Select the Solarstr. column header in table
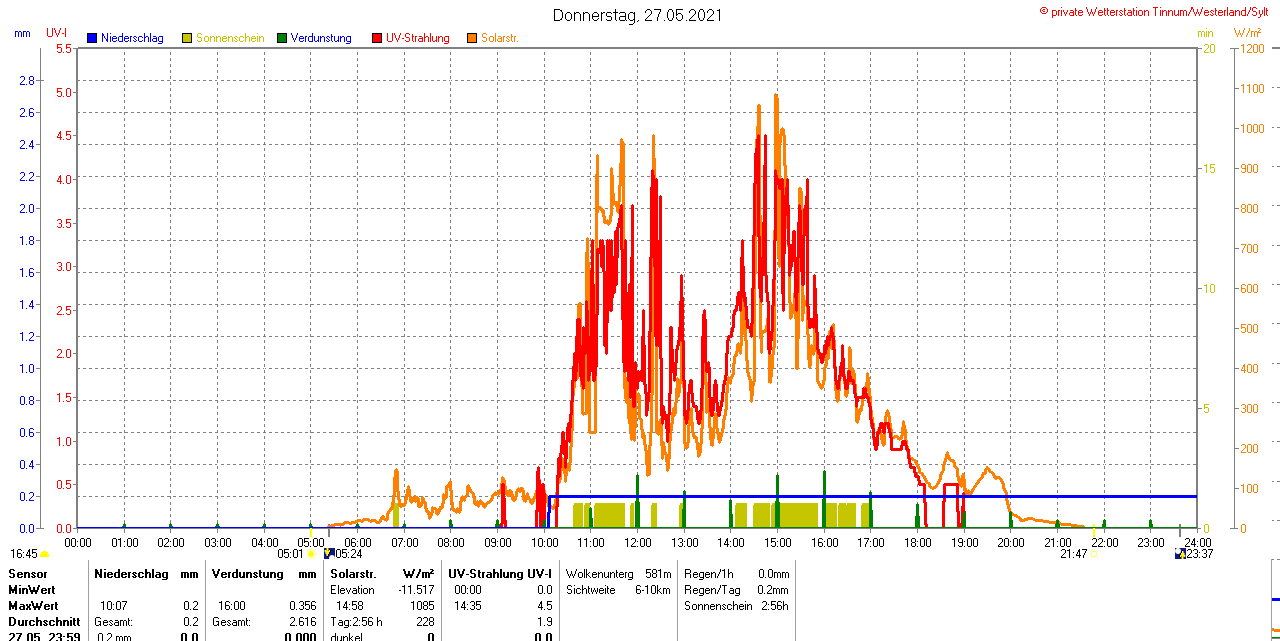 point(353,574)
